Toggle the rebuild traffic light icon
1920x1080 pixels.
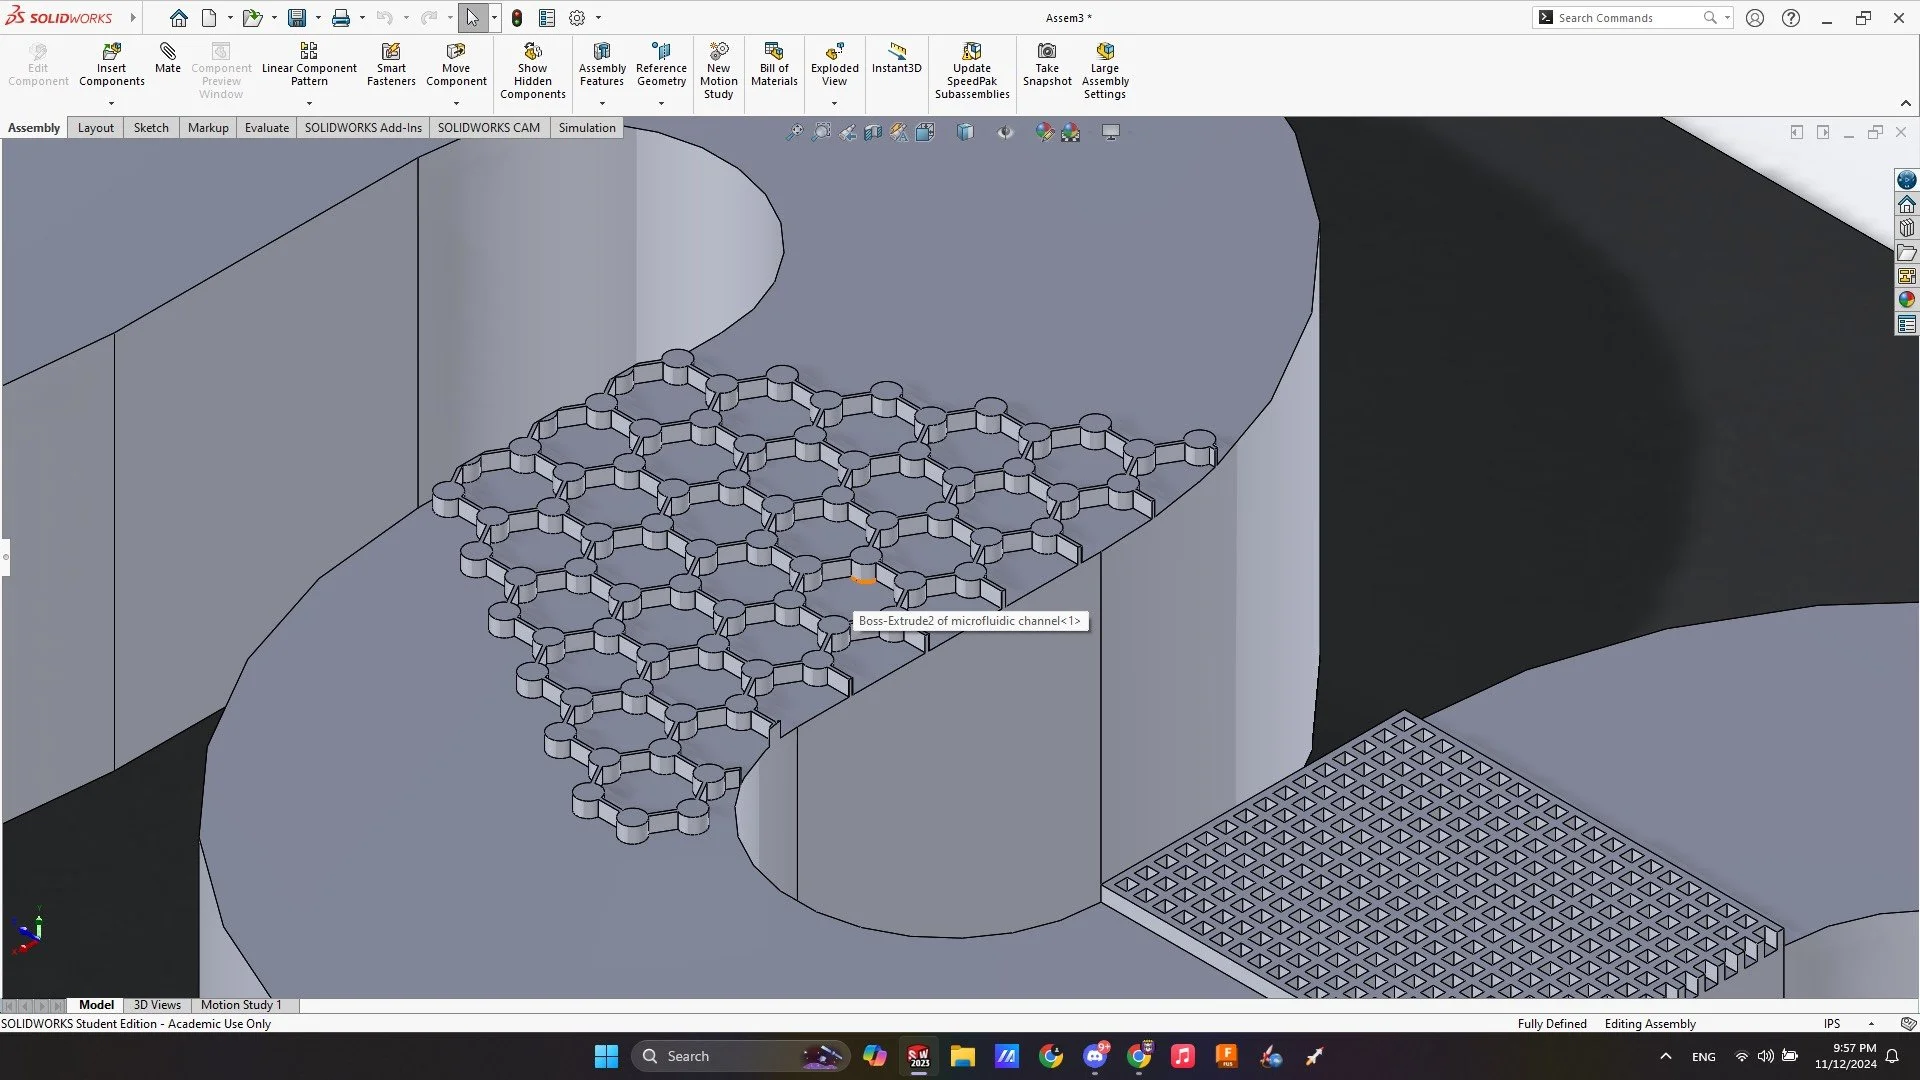pos(517,18)
